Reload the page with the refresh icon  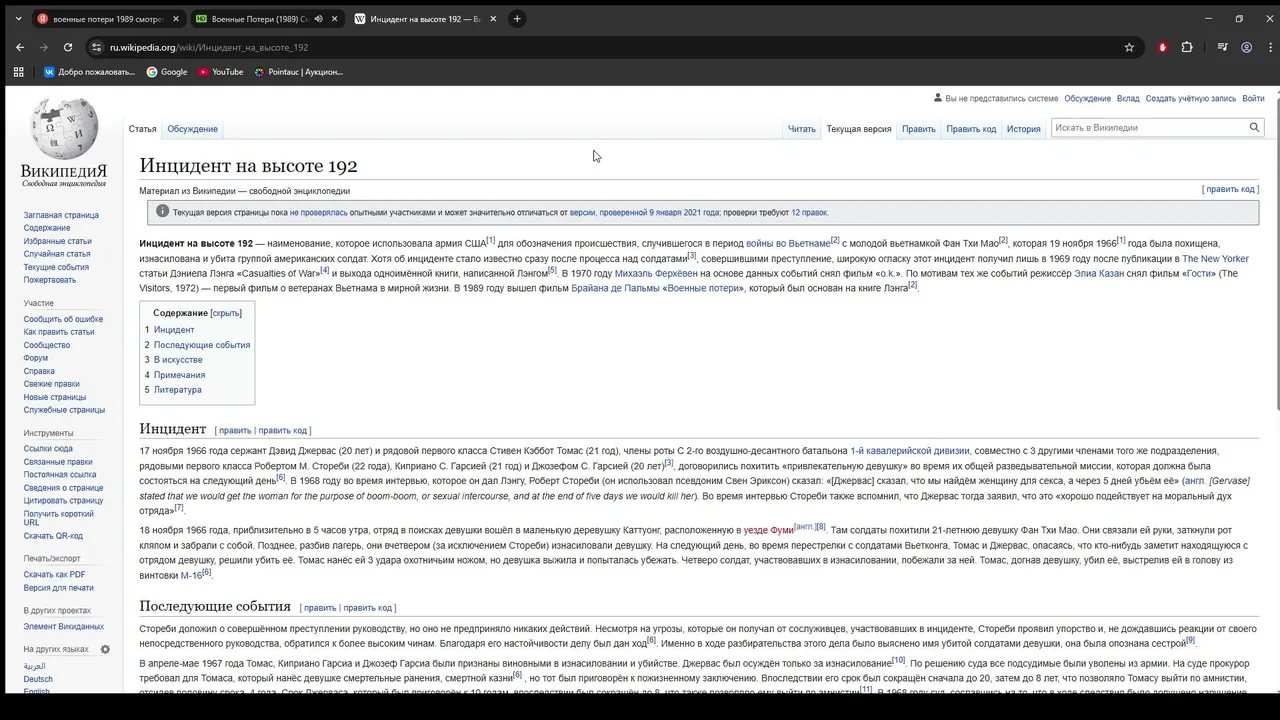(68, 47)
